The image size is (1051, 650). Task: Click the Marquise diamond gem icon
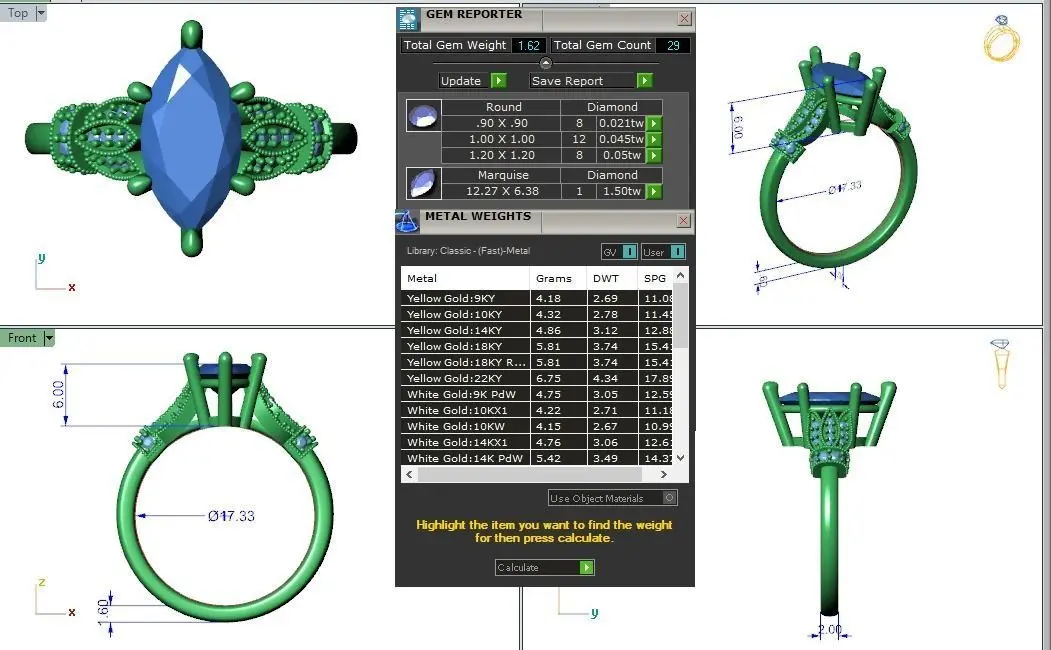click(424, 183)
